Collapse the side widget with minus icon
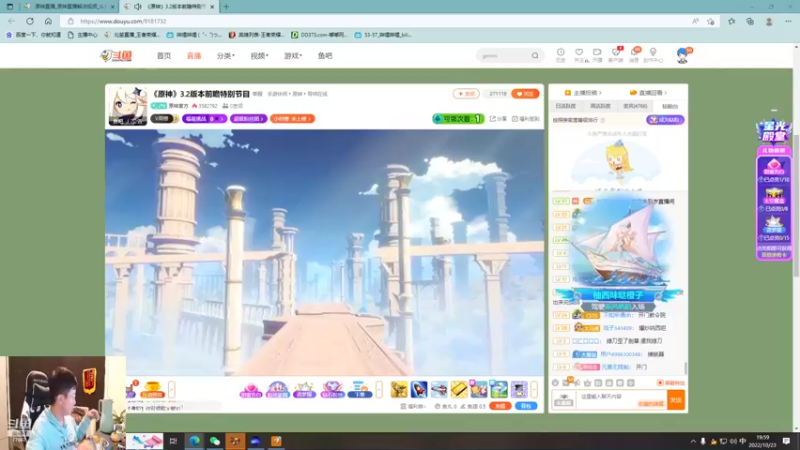 point(774,110)
